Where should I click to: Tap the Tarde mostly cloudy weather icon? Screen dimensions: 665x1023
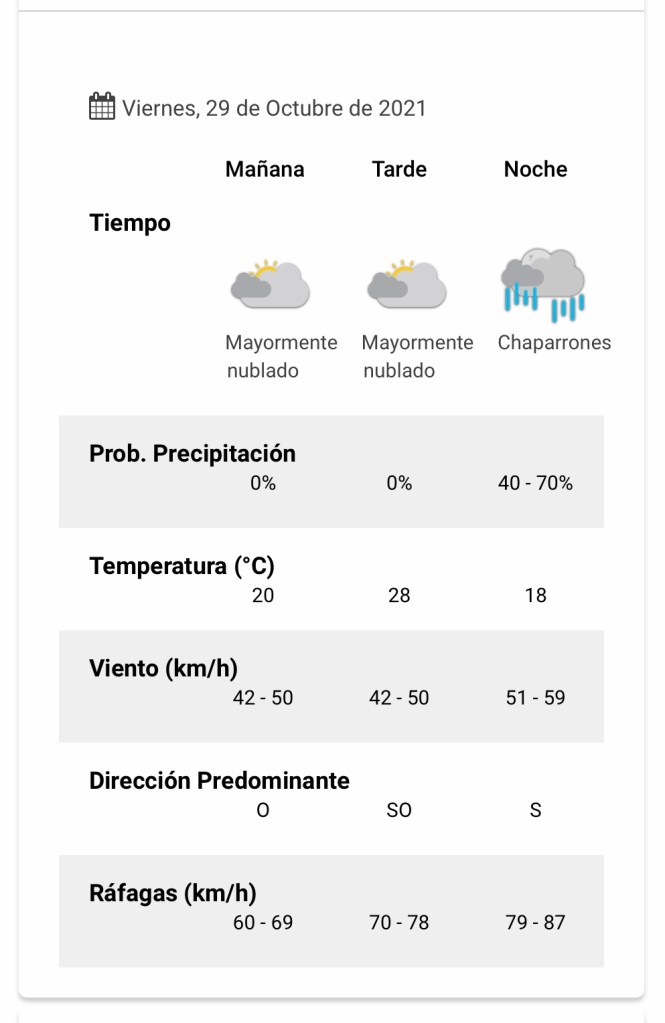(405, 284)
